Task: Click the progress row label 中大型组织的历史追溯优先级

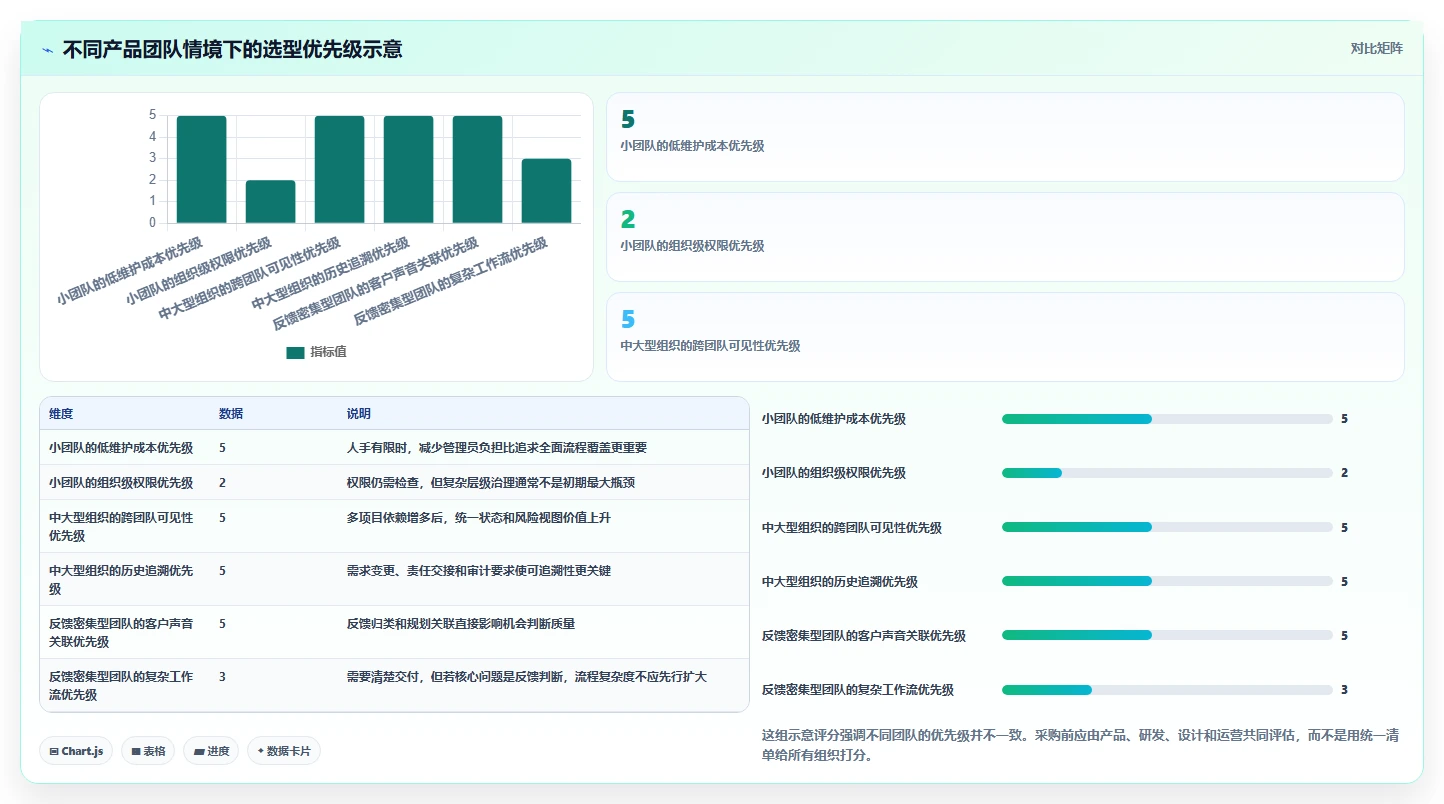Action: point(840,582)
